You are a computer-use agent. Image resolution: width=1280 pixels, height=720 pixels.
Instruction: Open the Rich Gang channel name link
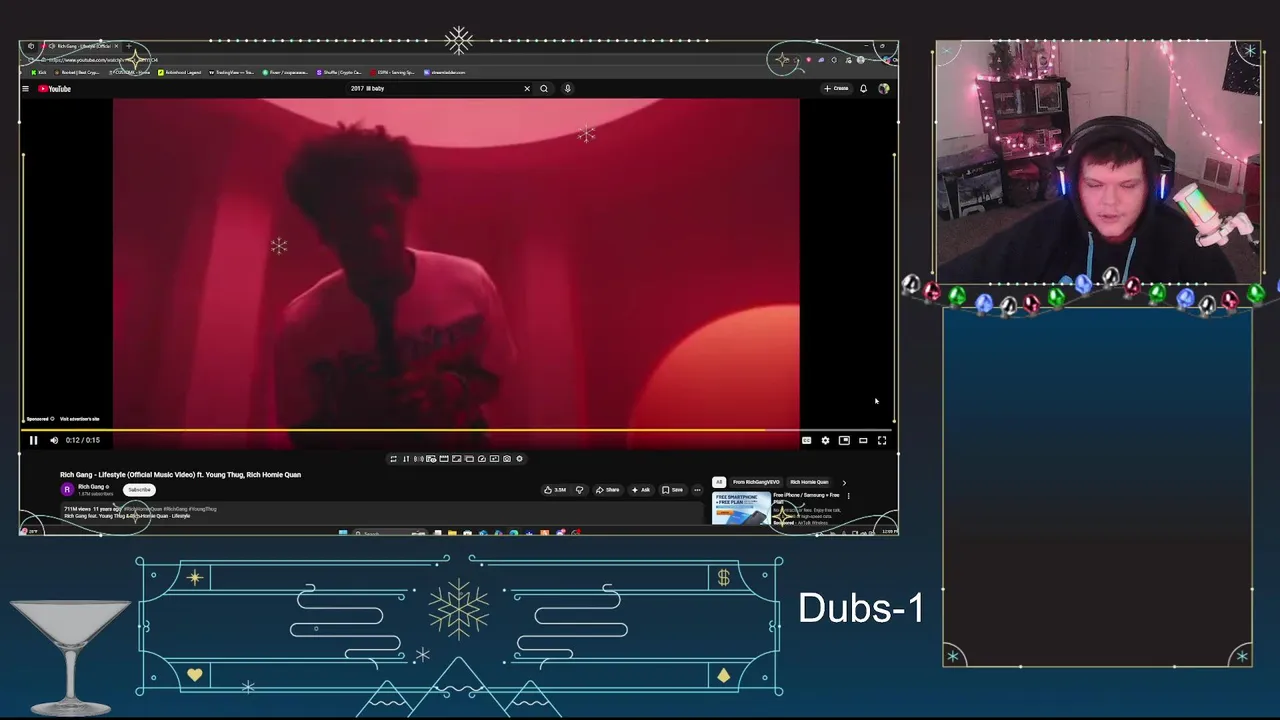[93, 487]
